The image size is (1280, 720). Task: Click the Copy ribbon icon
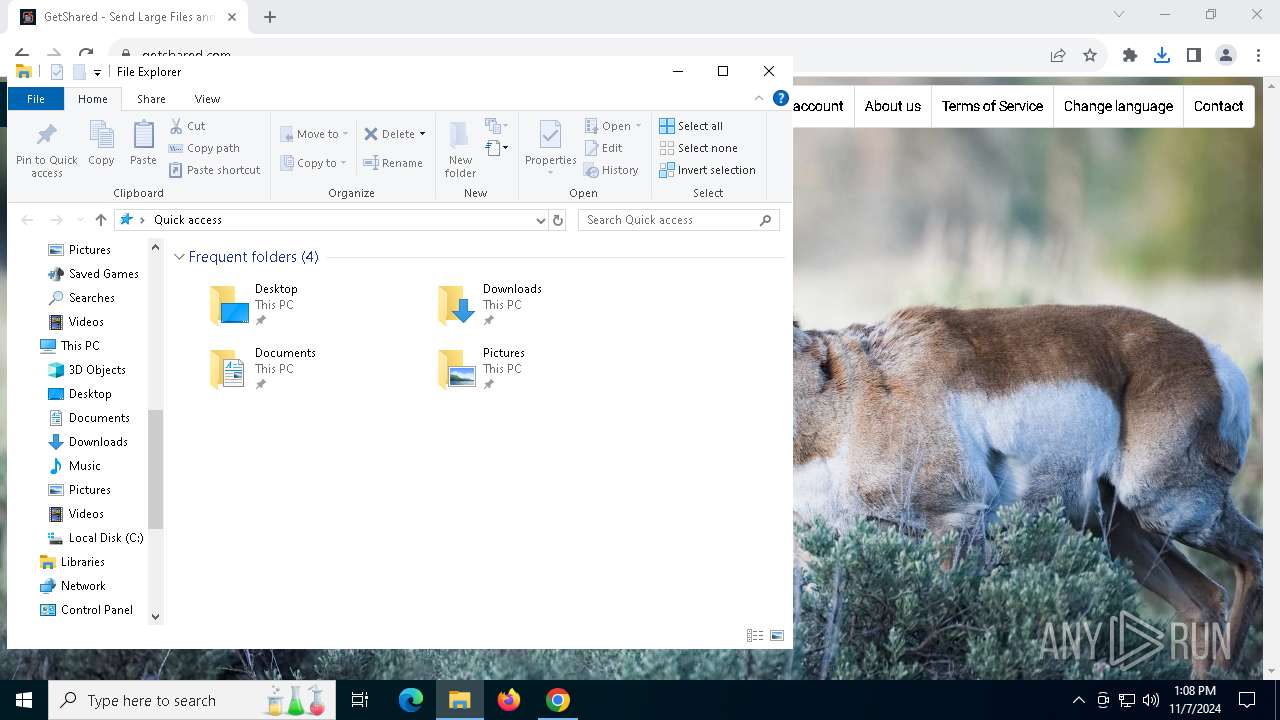coord(101,143)
